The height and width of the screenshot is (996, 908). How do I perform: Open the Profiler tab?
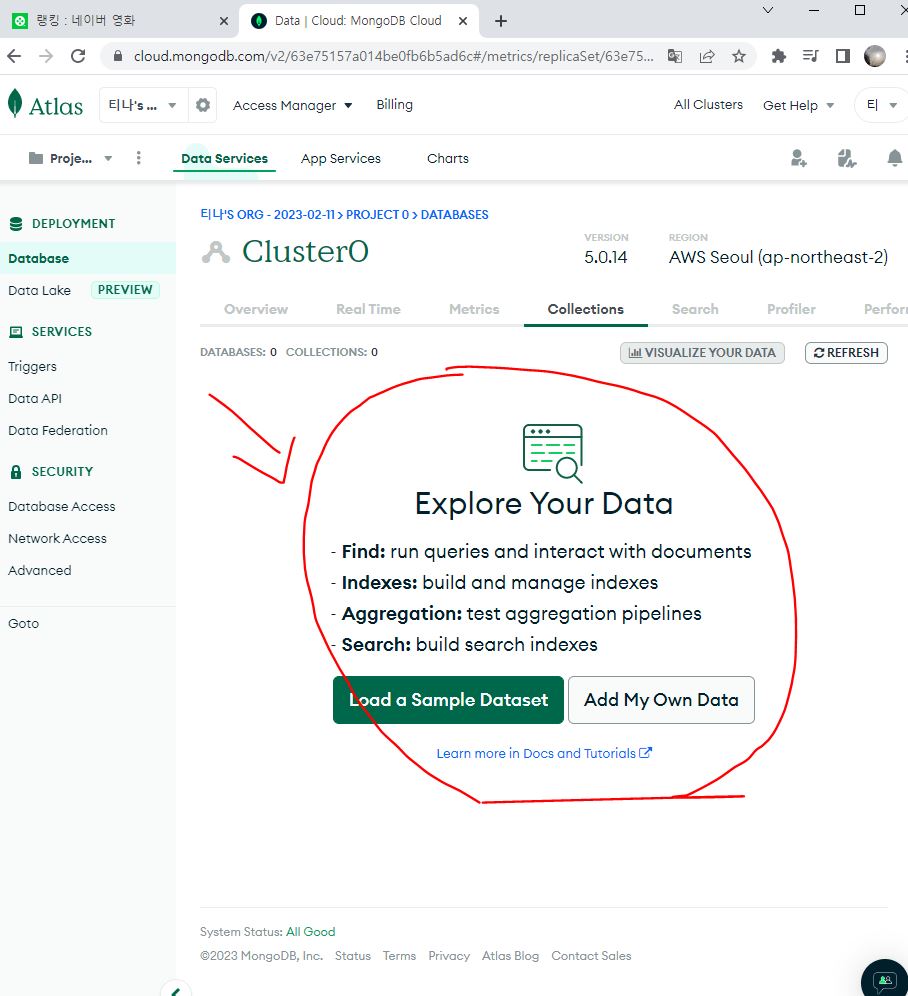coord(791,309)
